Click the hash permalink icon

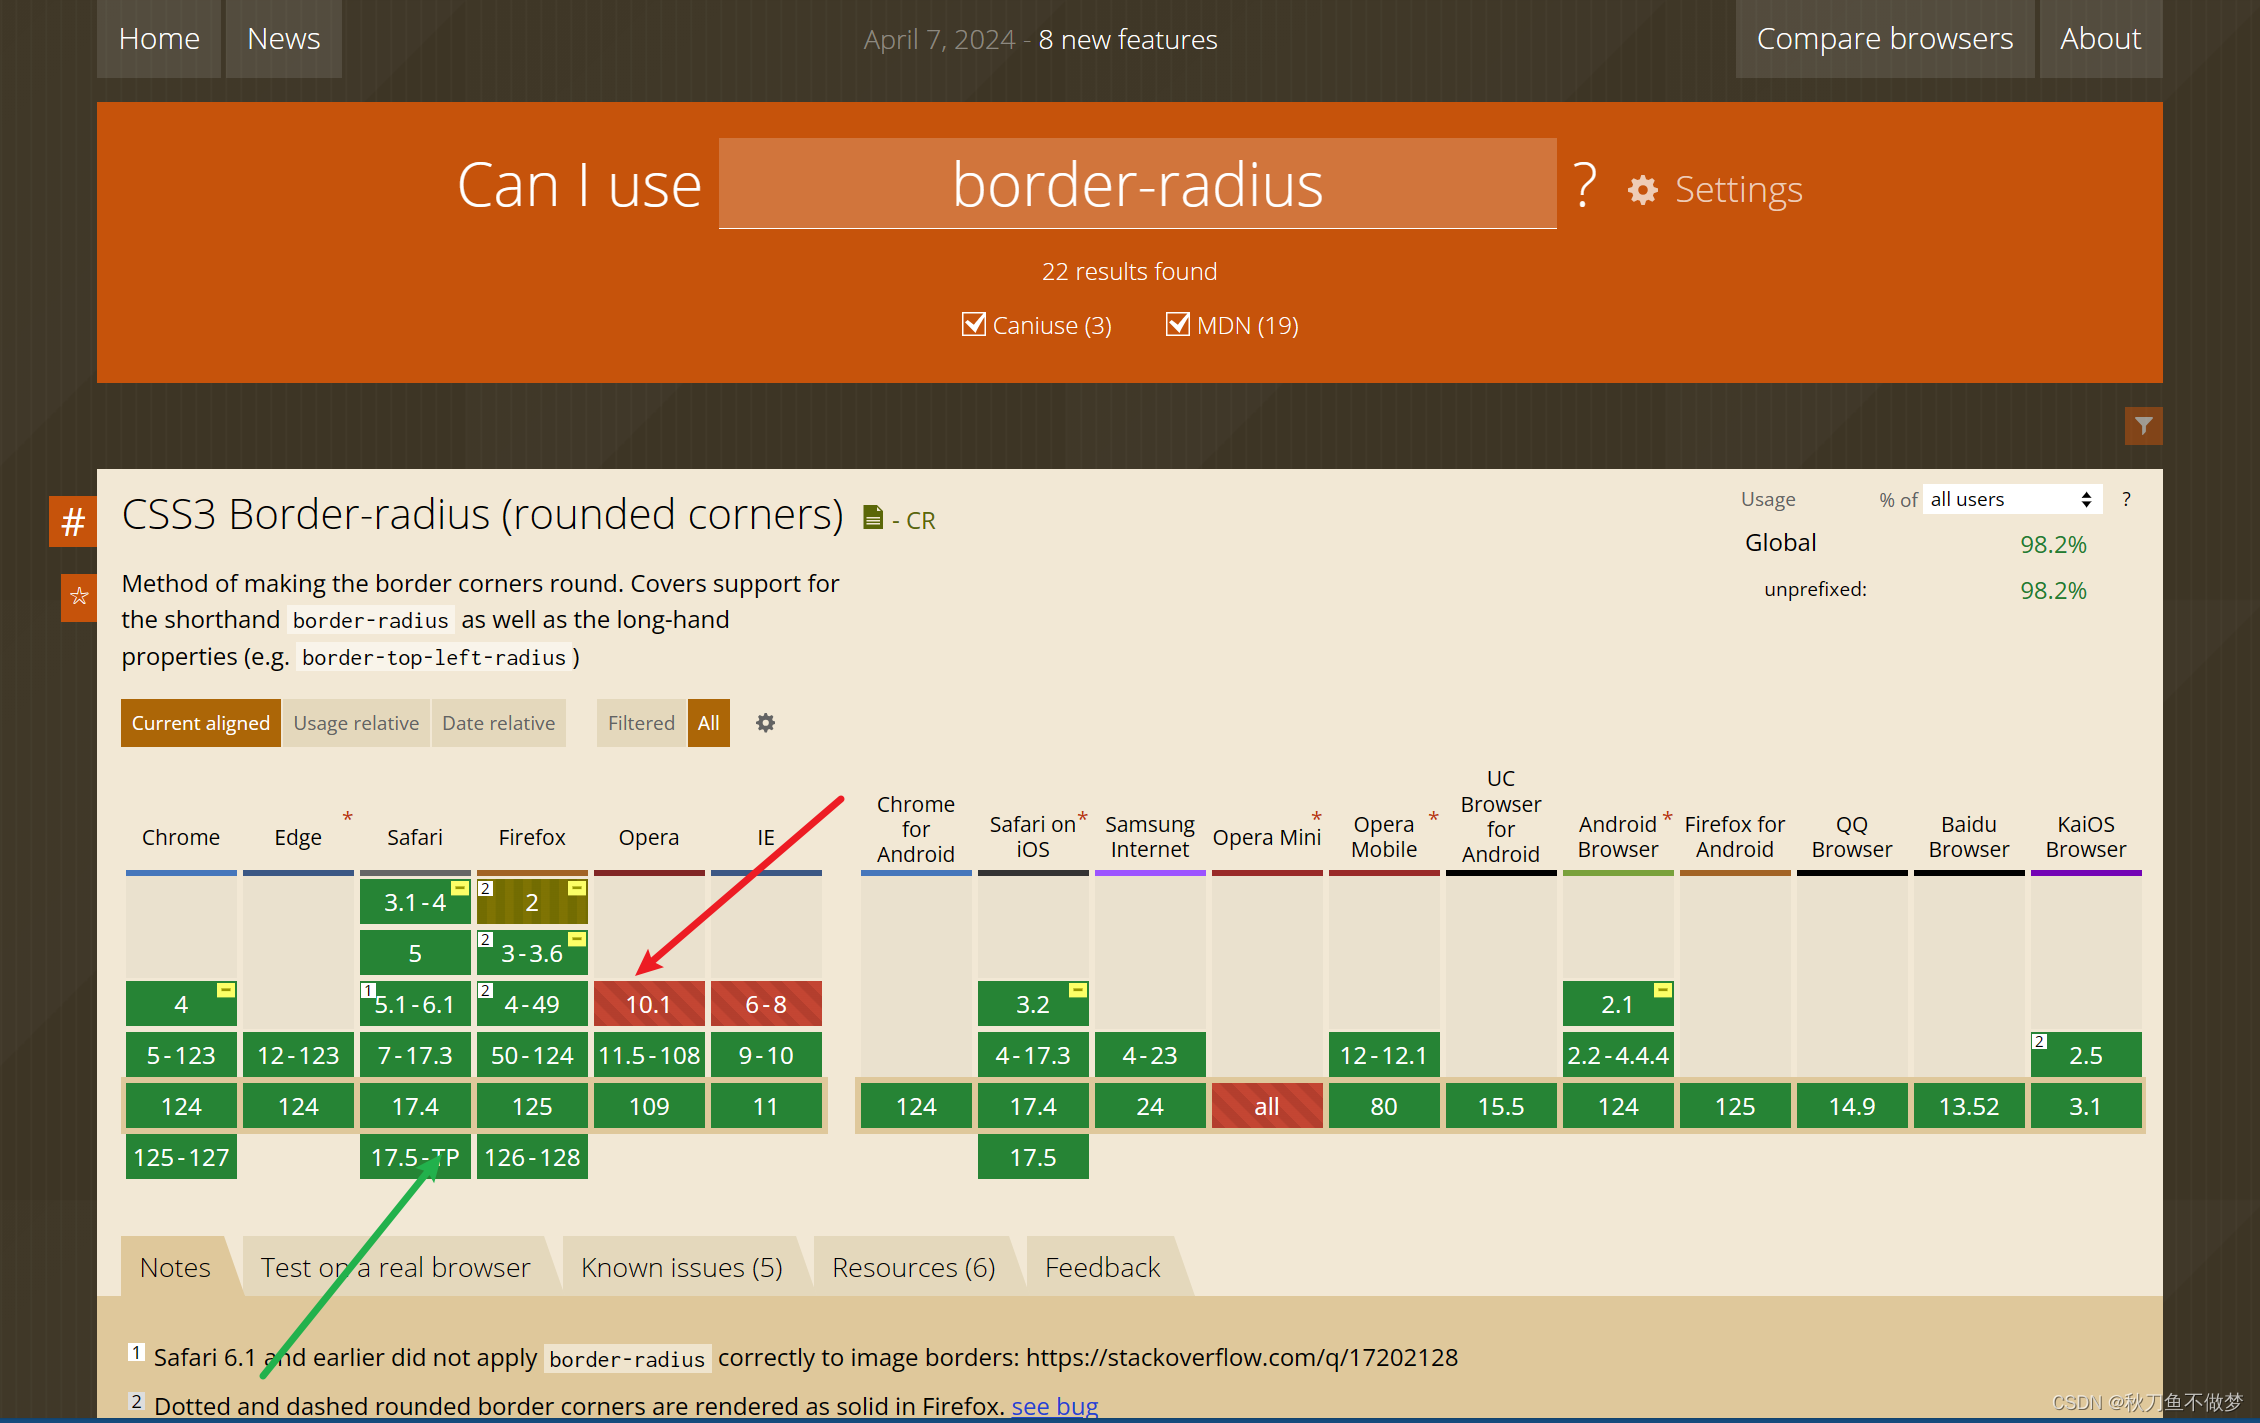click(73, 522)
